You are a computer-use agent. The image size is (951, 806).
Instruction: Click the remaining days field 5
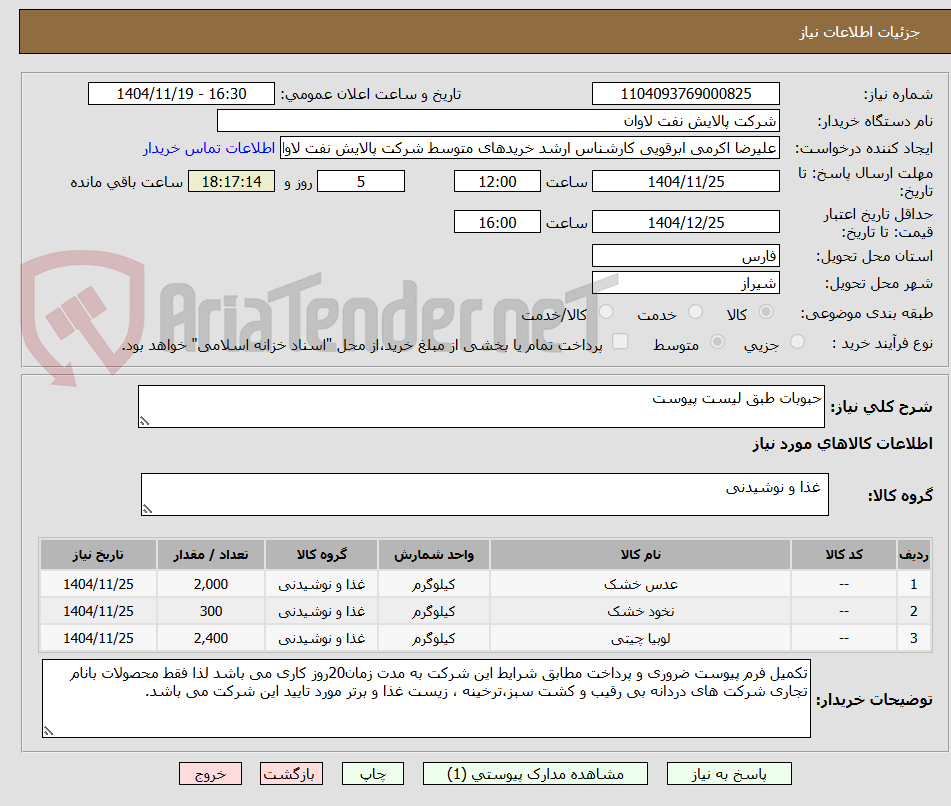click(x=361, y=181)
